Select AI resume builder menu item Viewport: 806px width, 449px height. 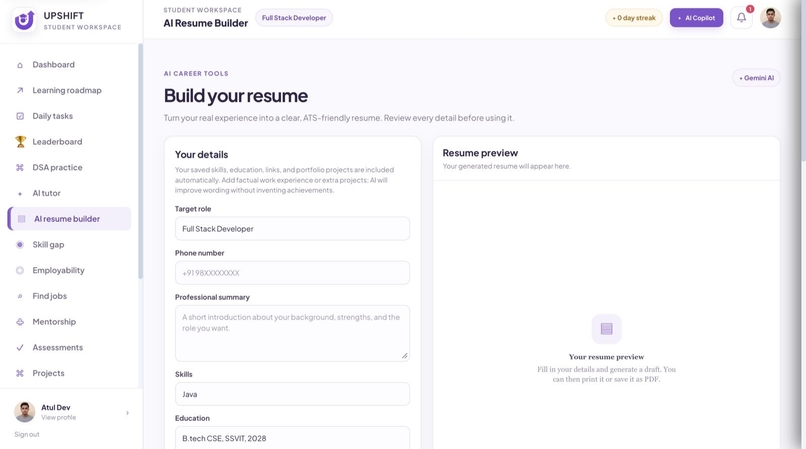(69, 219)
